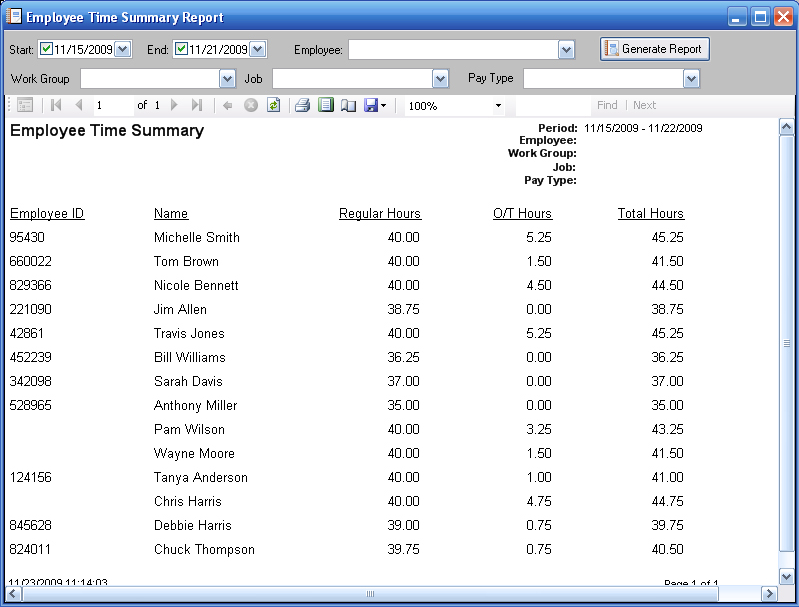Switch to Print Layout view
This screenshot has width=799, height=607.
325,105
